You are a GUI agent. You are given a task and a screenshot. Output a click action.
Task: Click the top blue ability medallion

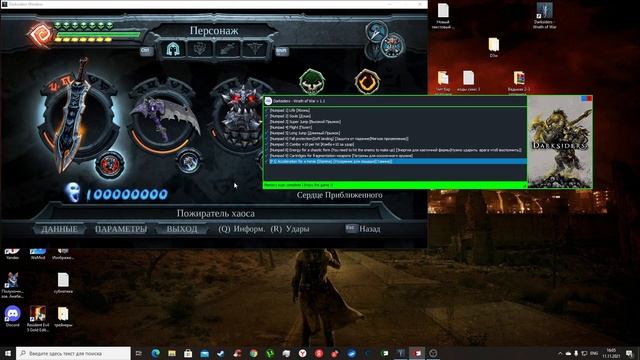coord(376,32)
